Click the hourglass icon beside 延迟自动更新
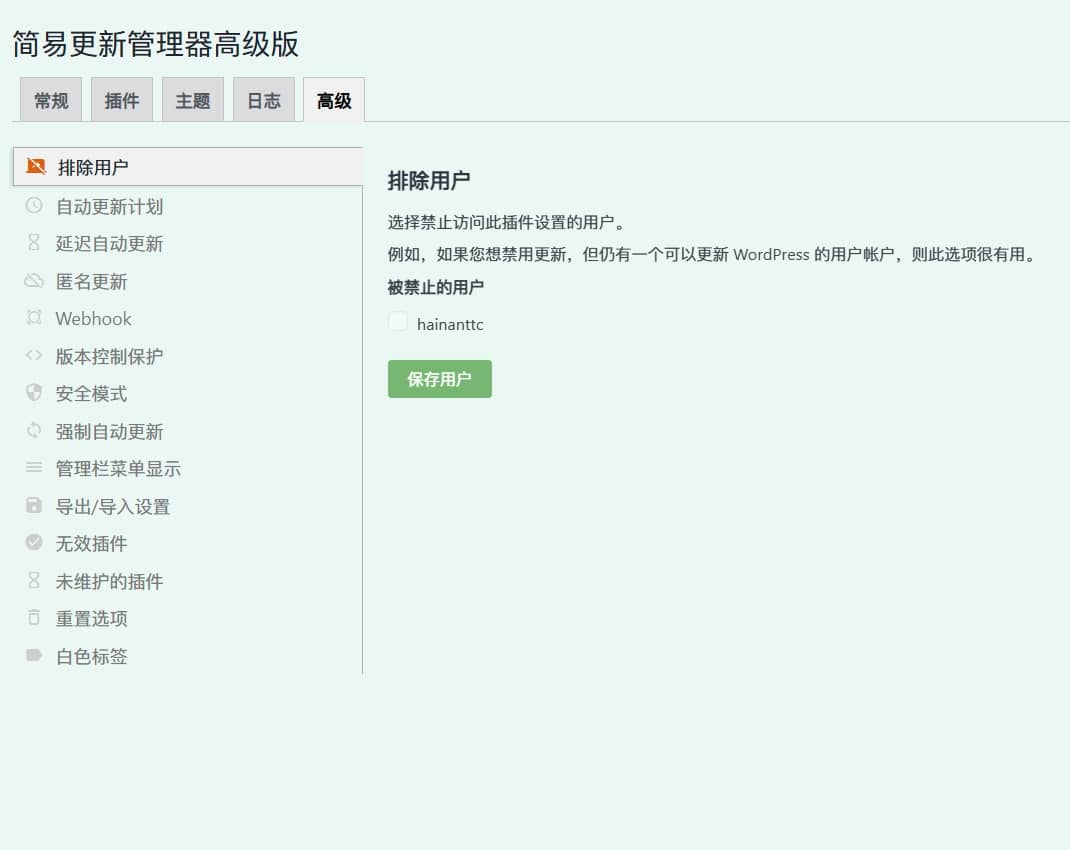This screenshot has height=850, width=1070. pyautogui.click(x=34, y=243)
